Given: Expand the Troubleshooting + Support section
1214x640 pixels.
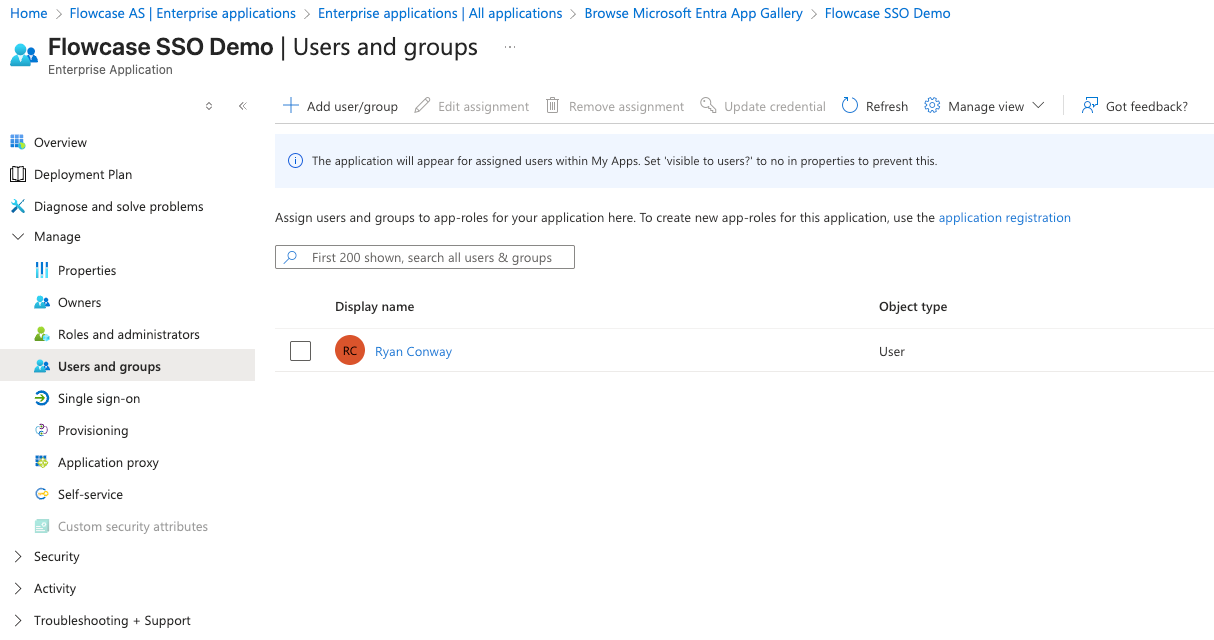Looking at the screenshot, I should [x=17, y=621].
